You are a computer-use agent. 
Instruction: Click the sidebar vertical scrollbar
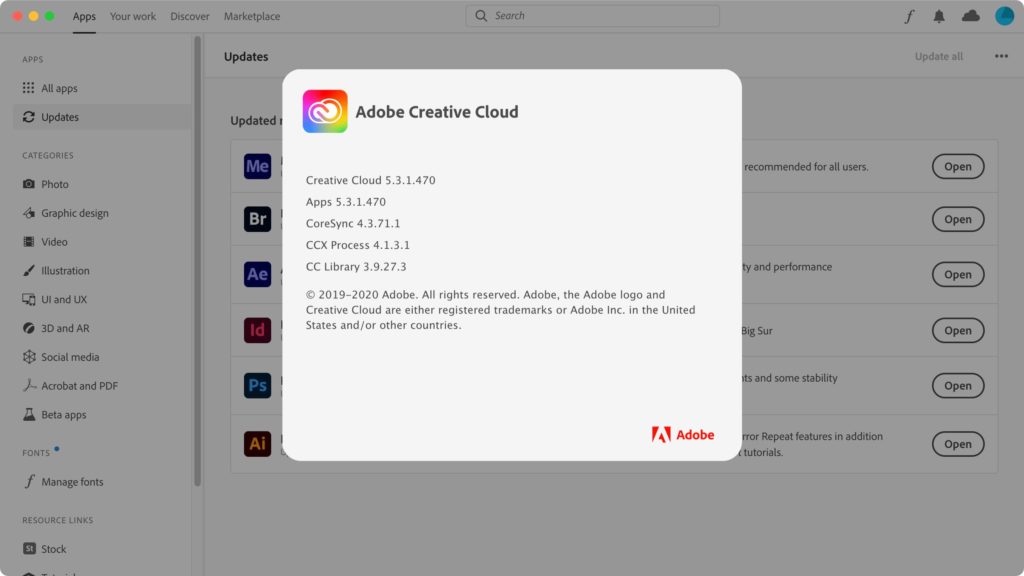pos(197,260)
